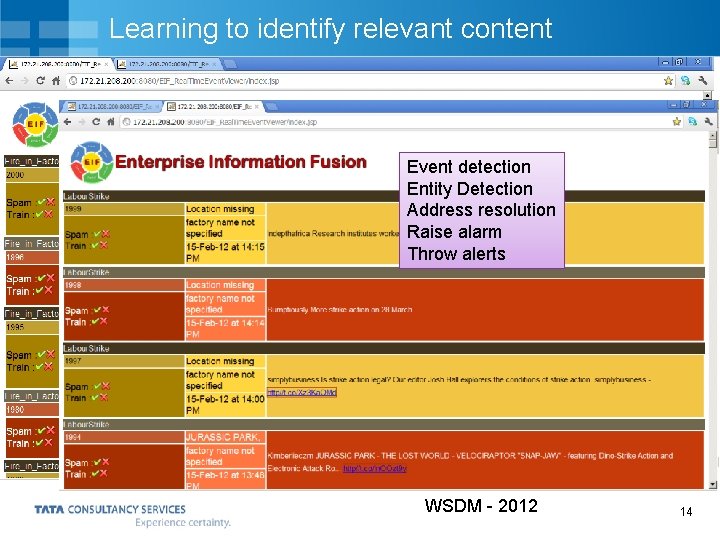This screenshot has width=720, height=540.
Task: Click Train red X for outer event 1995
Action: (49, 367)
